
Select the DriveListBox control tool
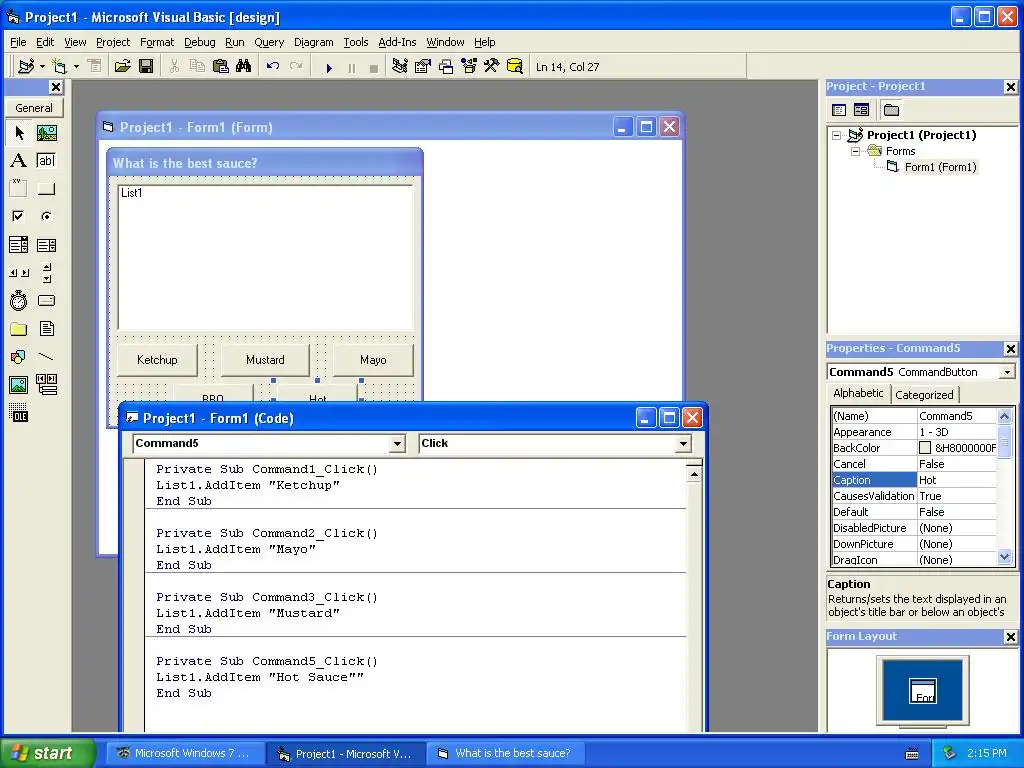(46, 301)
